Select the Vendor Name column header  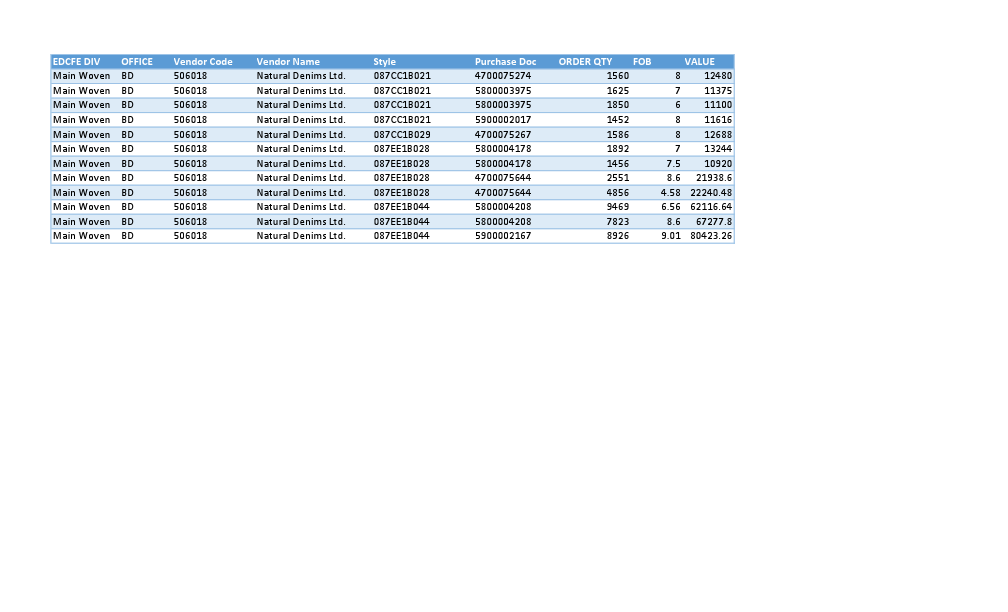[288, 61]
